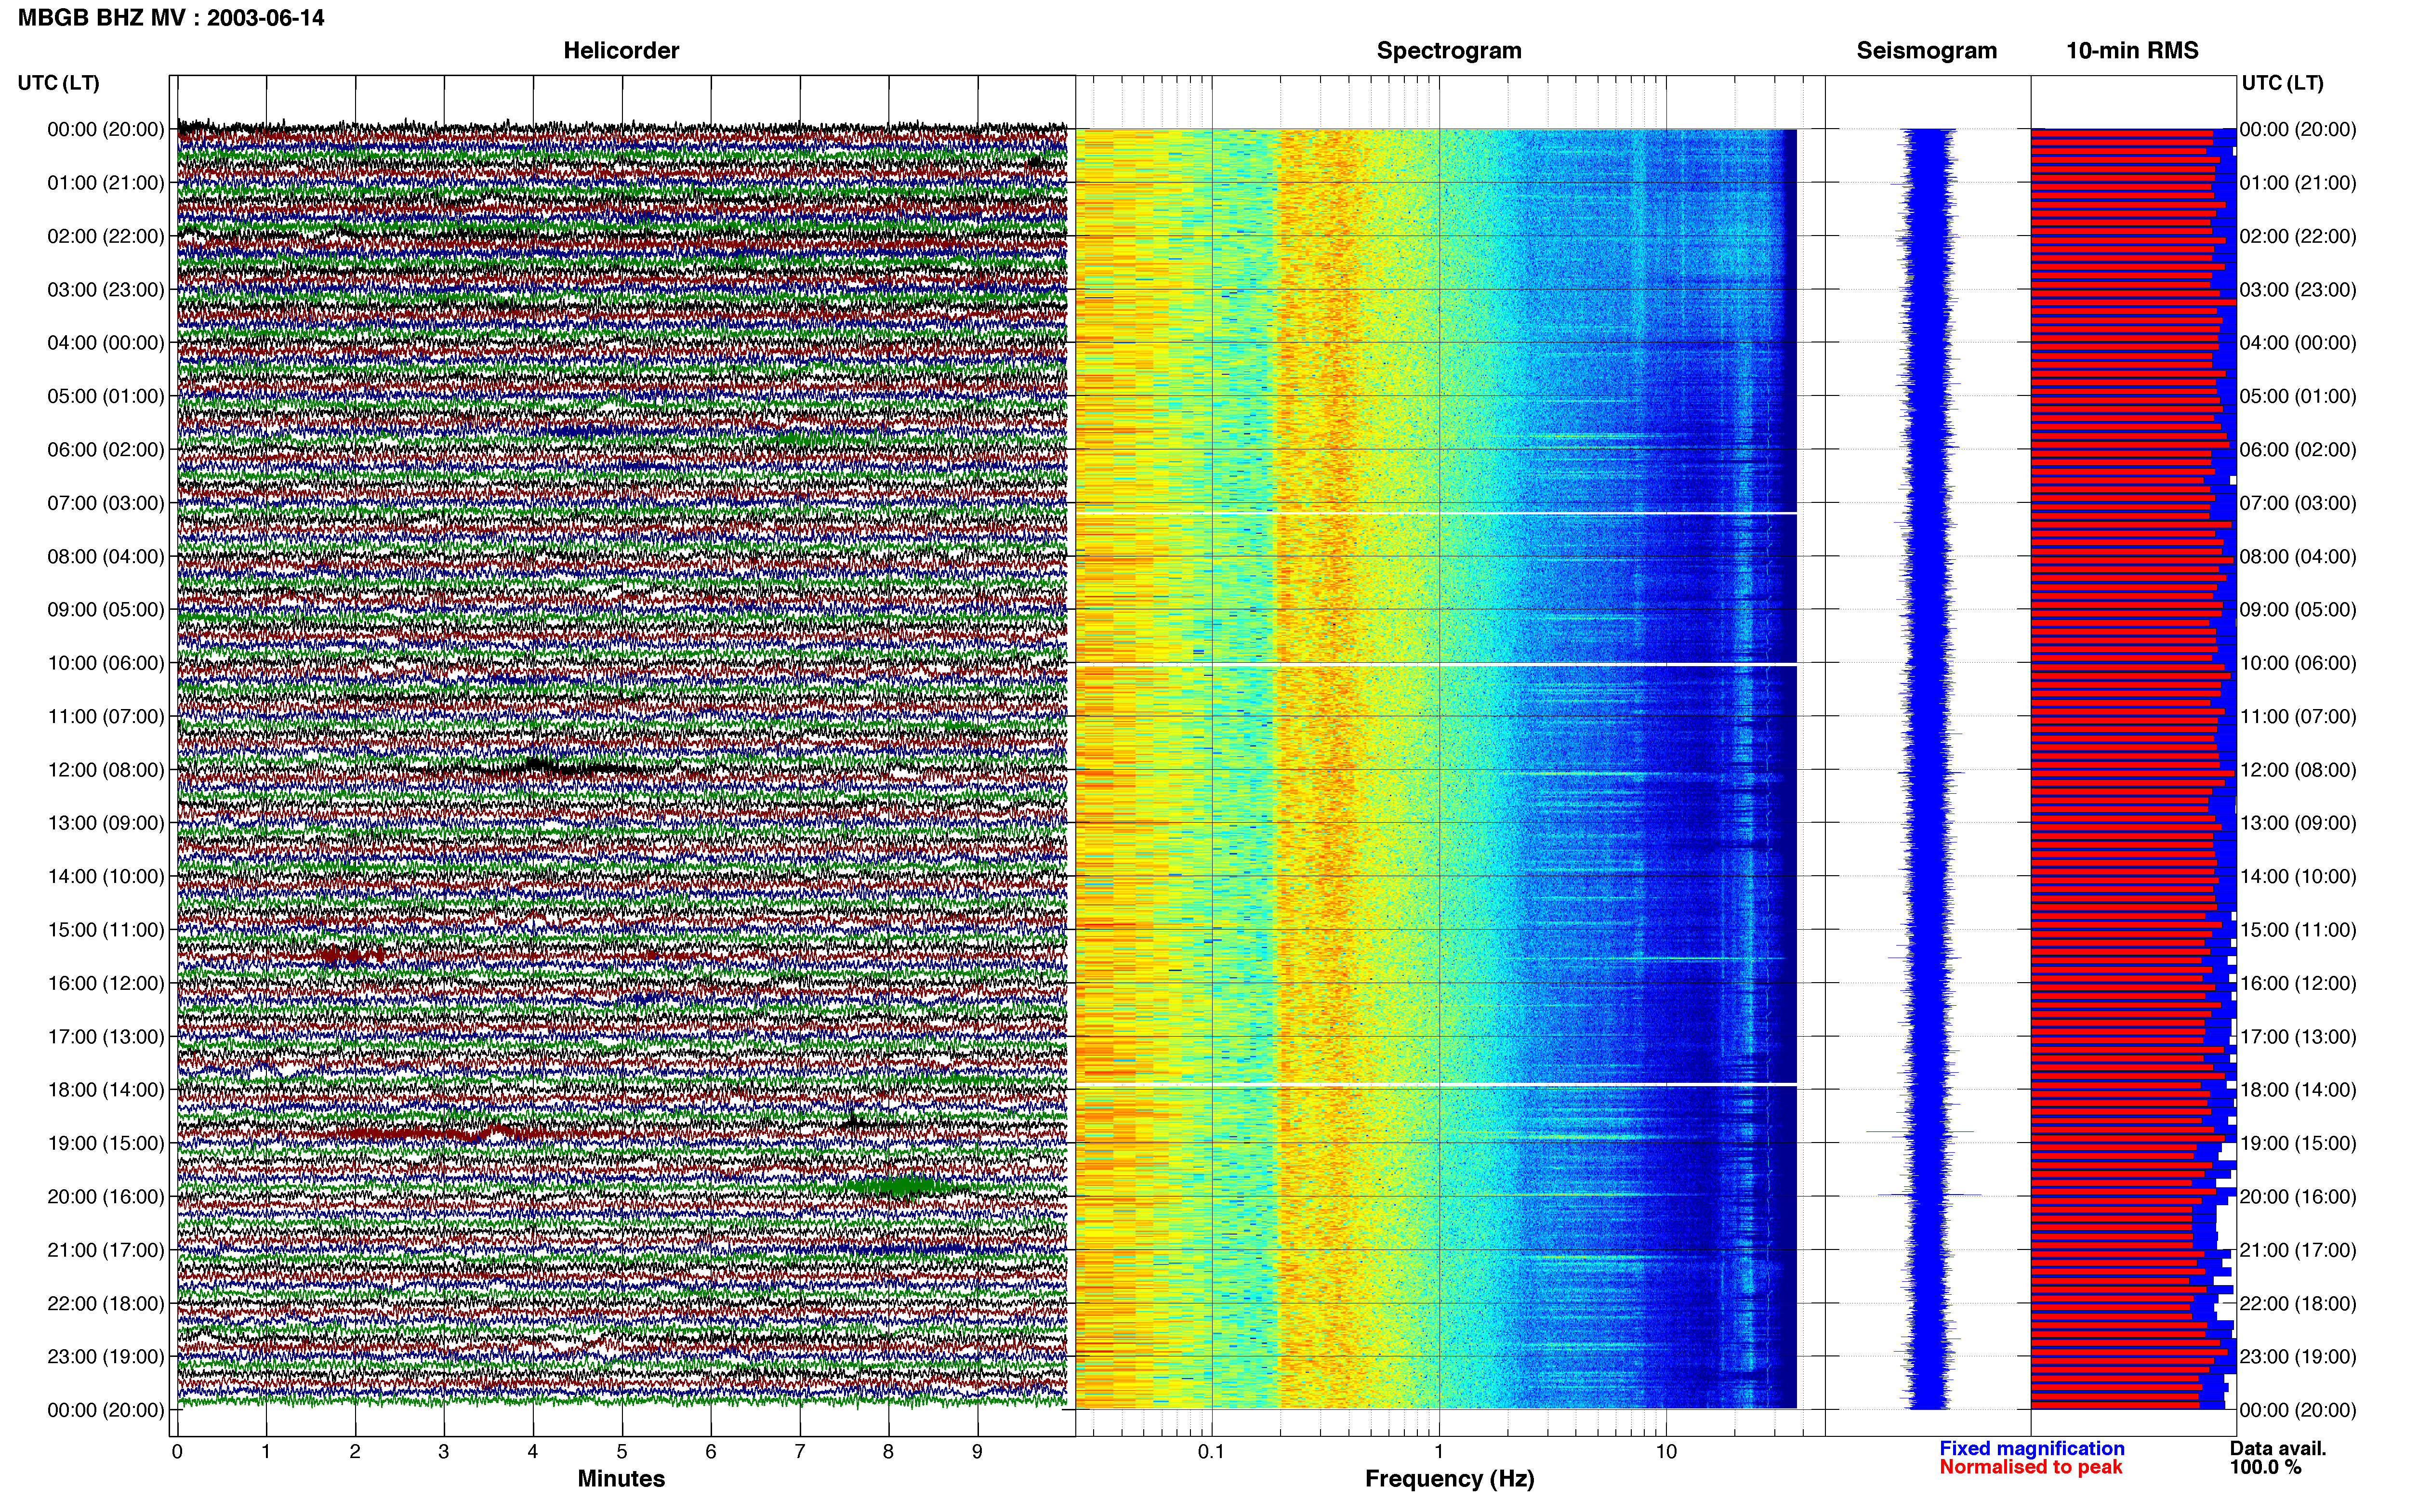Click right-side time label '06:00 (02:00)'

point(2298,450)
